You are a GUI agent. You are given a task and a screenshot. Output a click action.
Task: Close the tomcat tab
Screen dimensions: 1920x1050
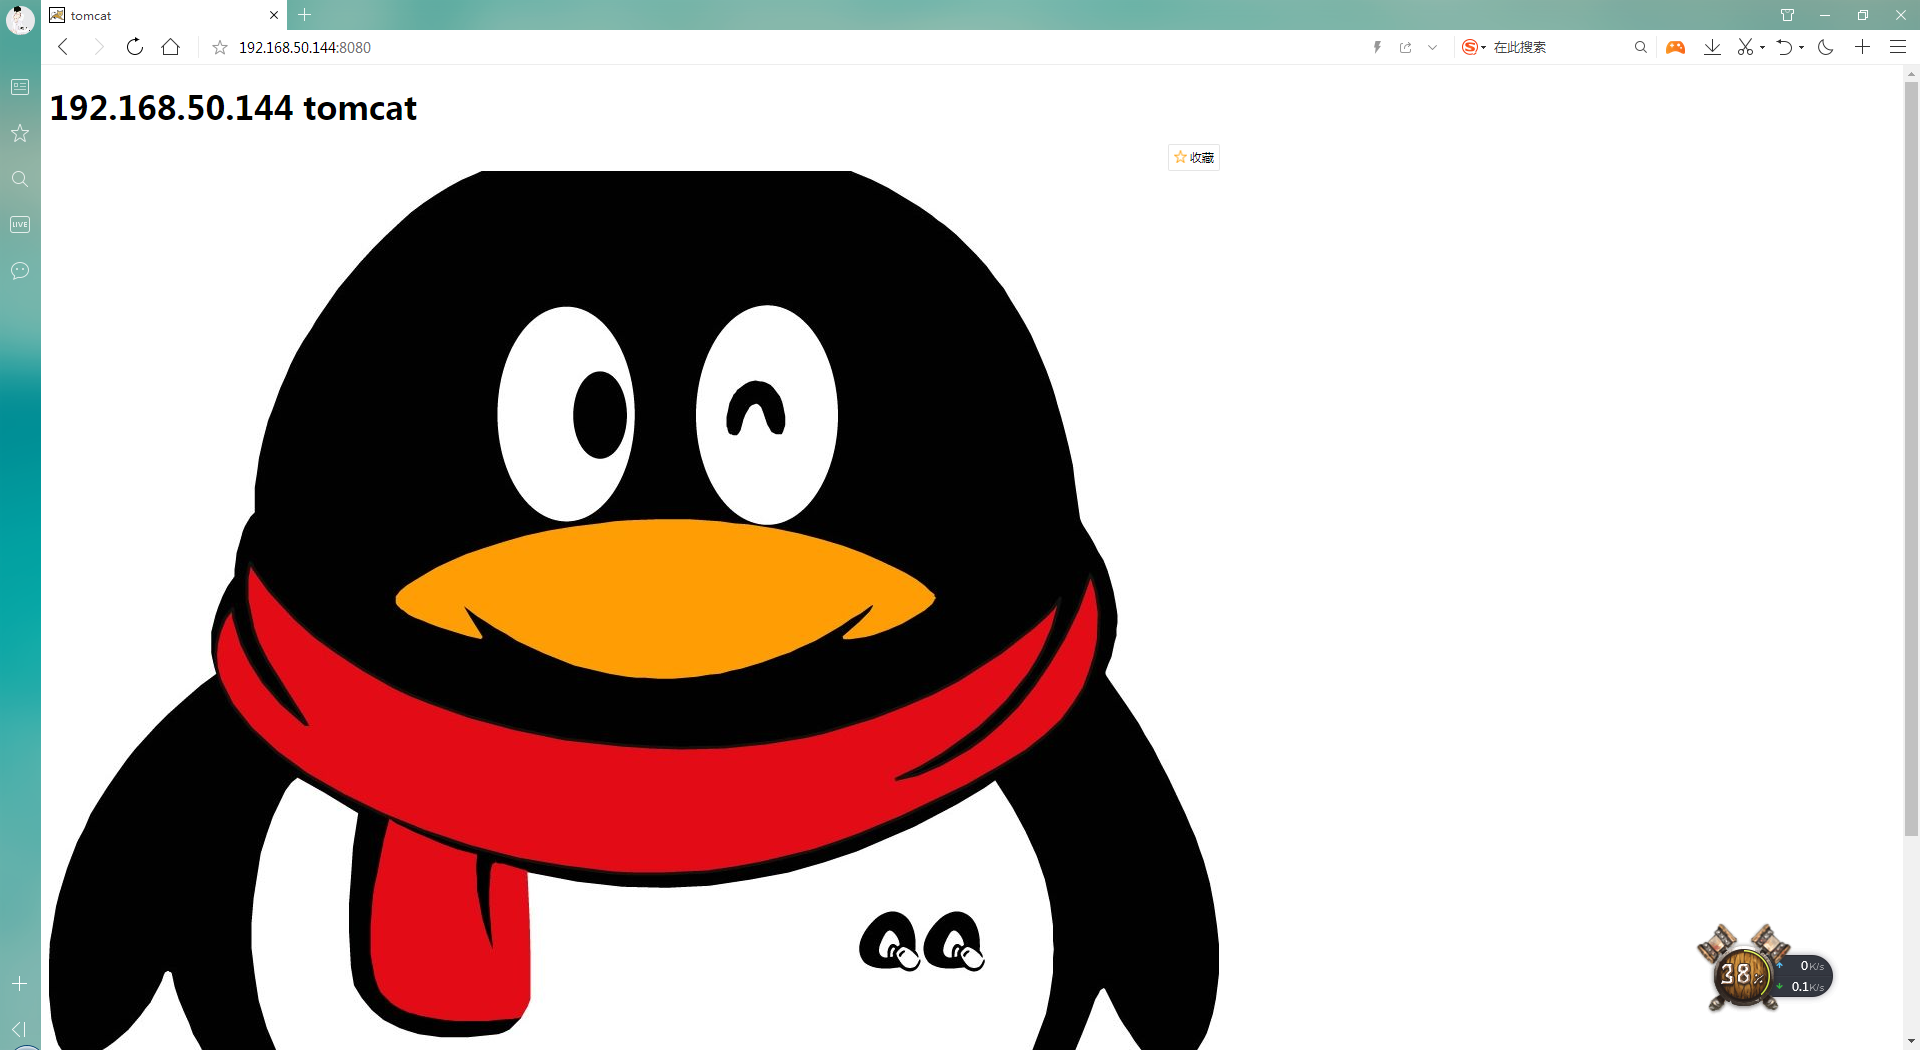point(274,15)
